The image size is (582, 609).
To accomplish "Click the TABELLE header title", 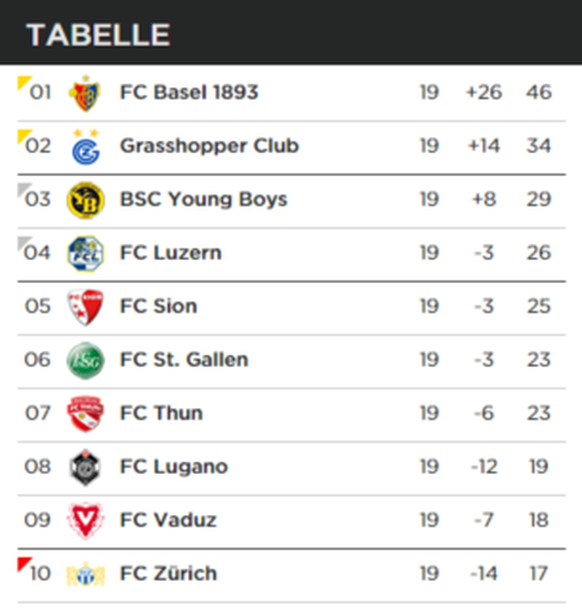I will [98, 35].
